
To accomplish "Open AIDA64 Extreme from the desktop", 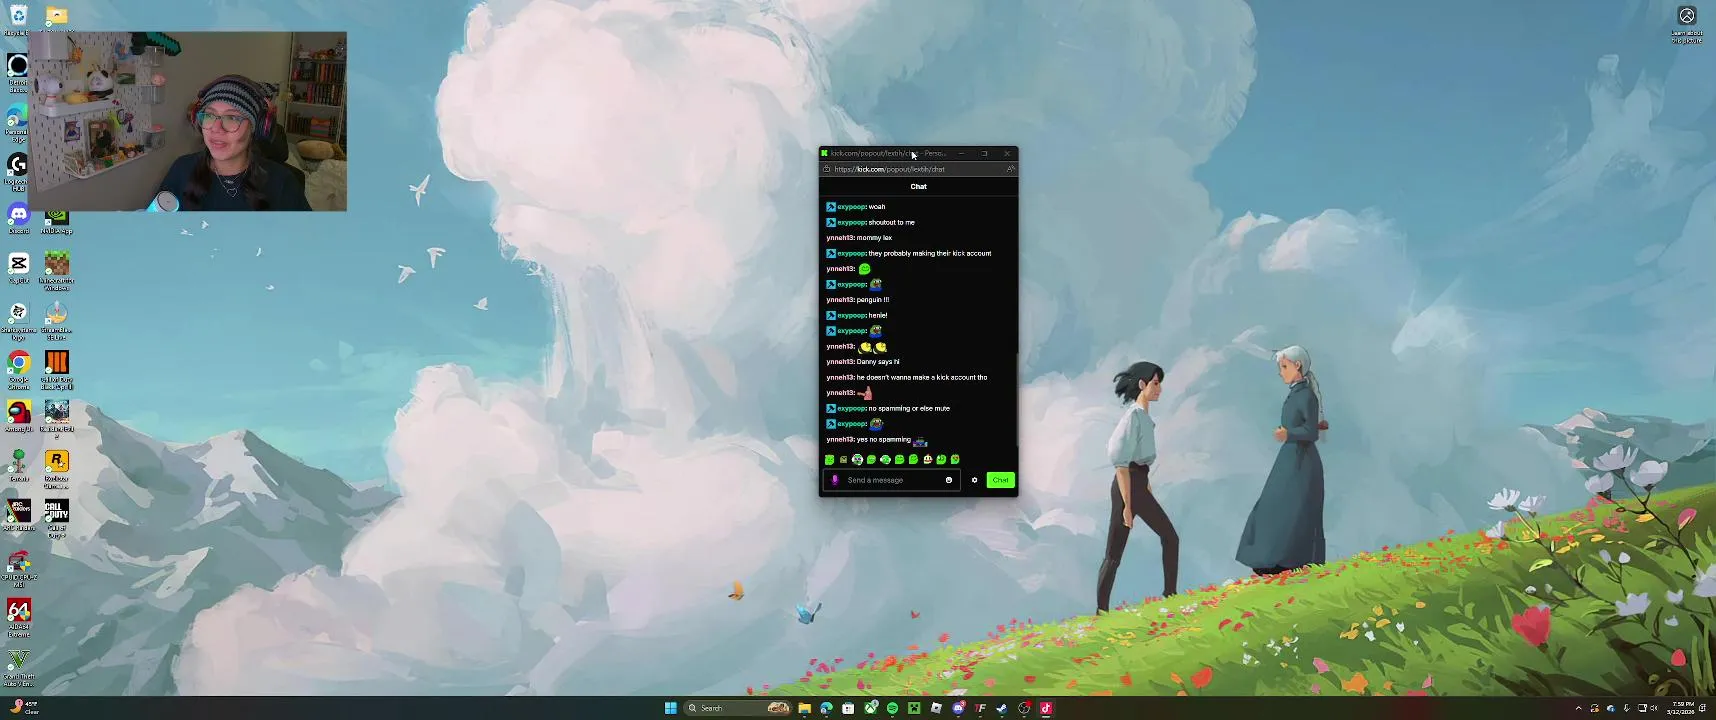I will point(18,617).
